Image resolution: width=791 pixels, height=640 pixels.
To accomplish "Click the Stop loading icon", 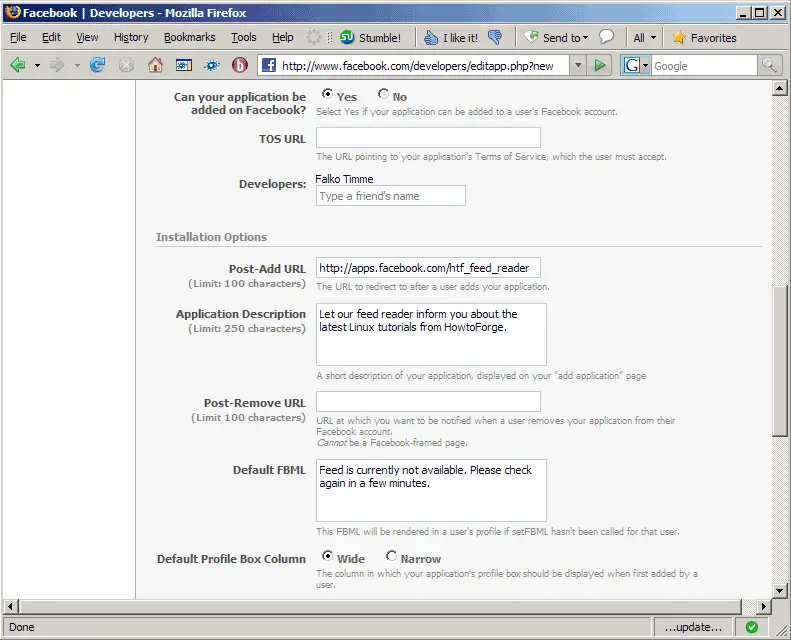I will coord(126,65).
